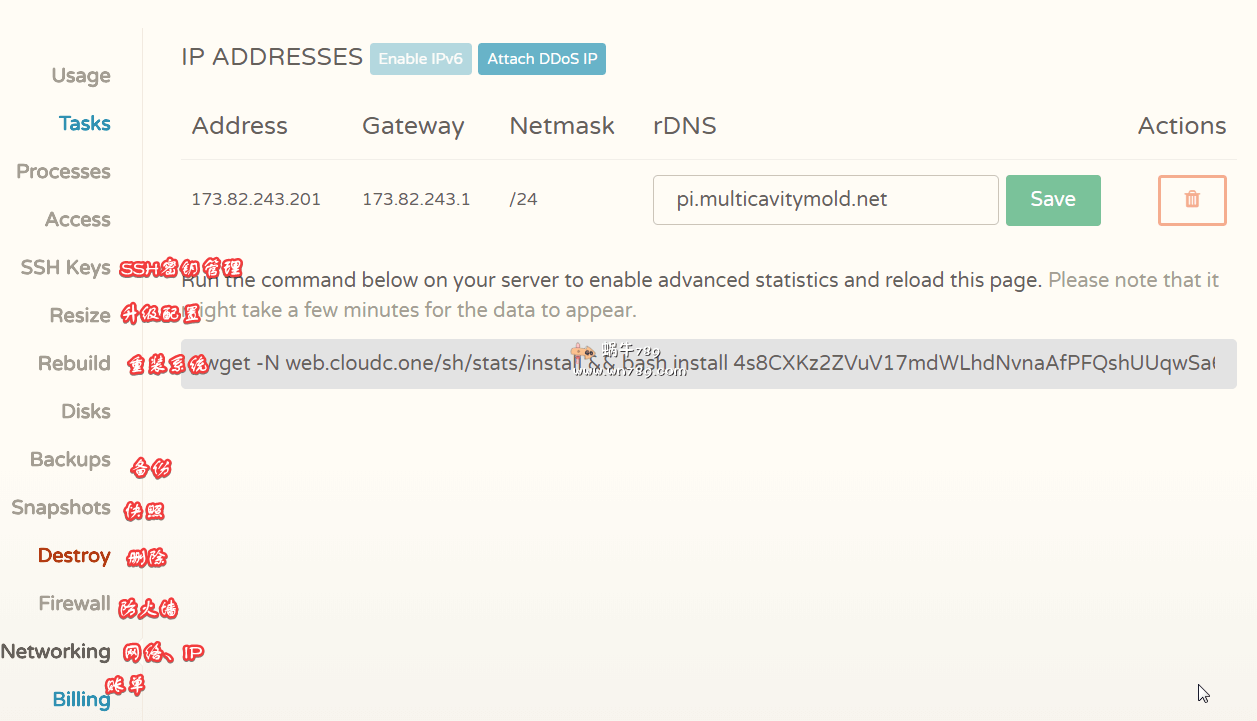This screenshot has height=721, width=1257.
Task: Select Networking in the sidebar
Action: click(56, 652)
